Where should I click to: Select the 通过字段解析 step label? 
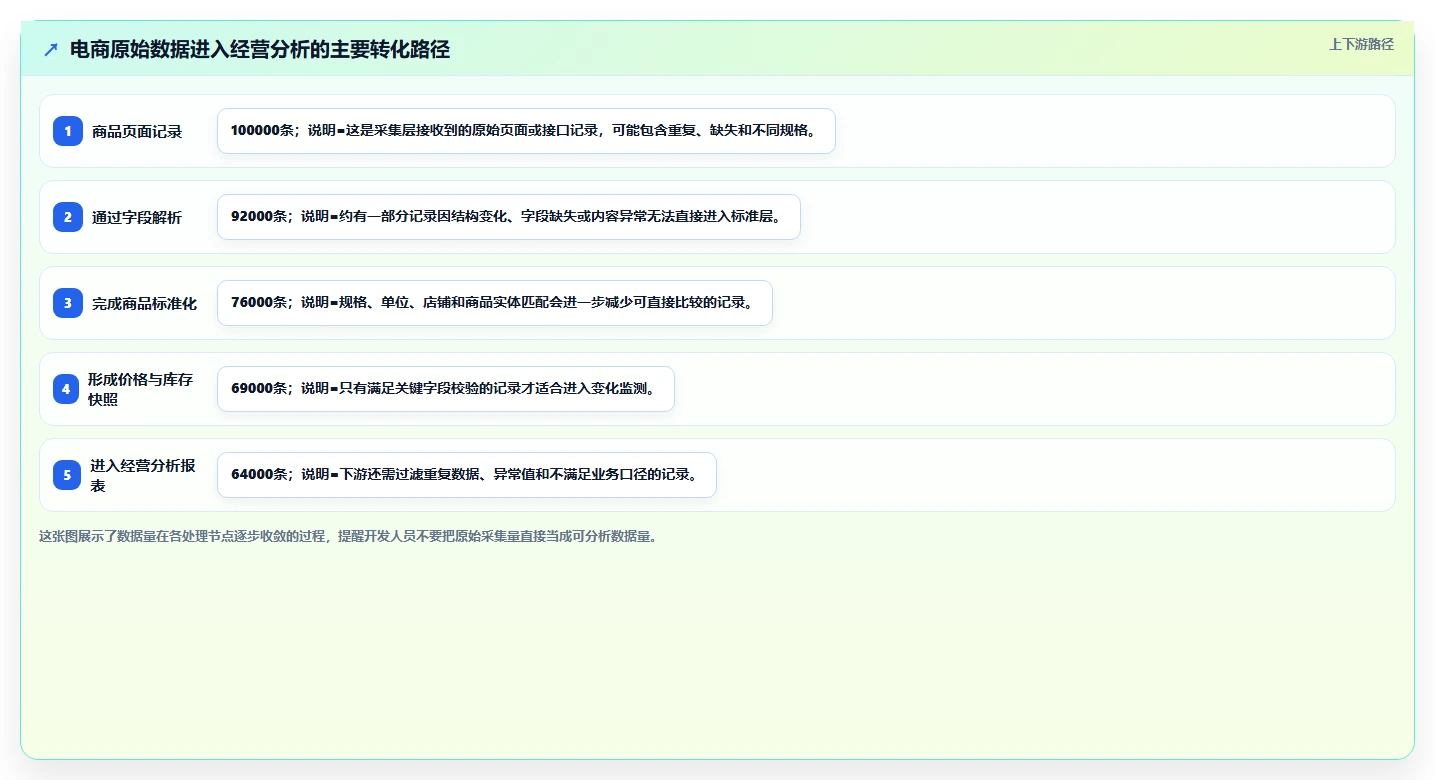(x=137, y=217)
